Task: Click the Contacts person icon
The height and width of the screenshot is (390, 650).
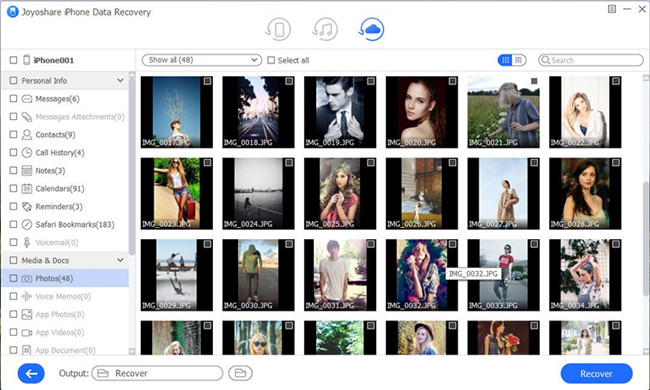Action: coord(27,135)
